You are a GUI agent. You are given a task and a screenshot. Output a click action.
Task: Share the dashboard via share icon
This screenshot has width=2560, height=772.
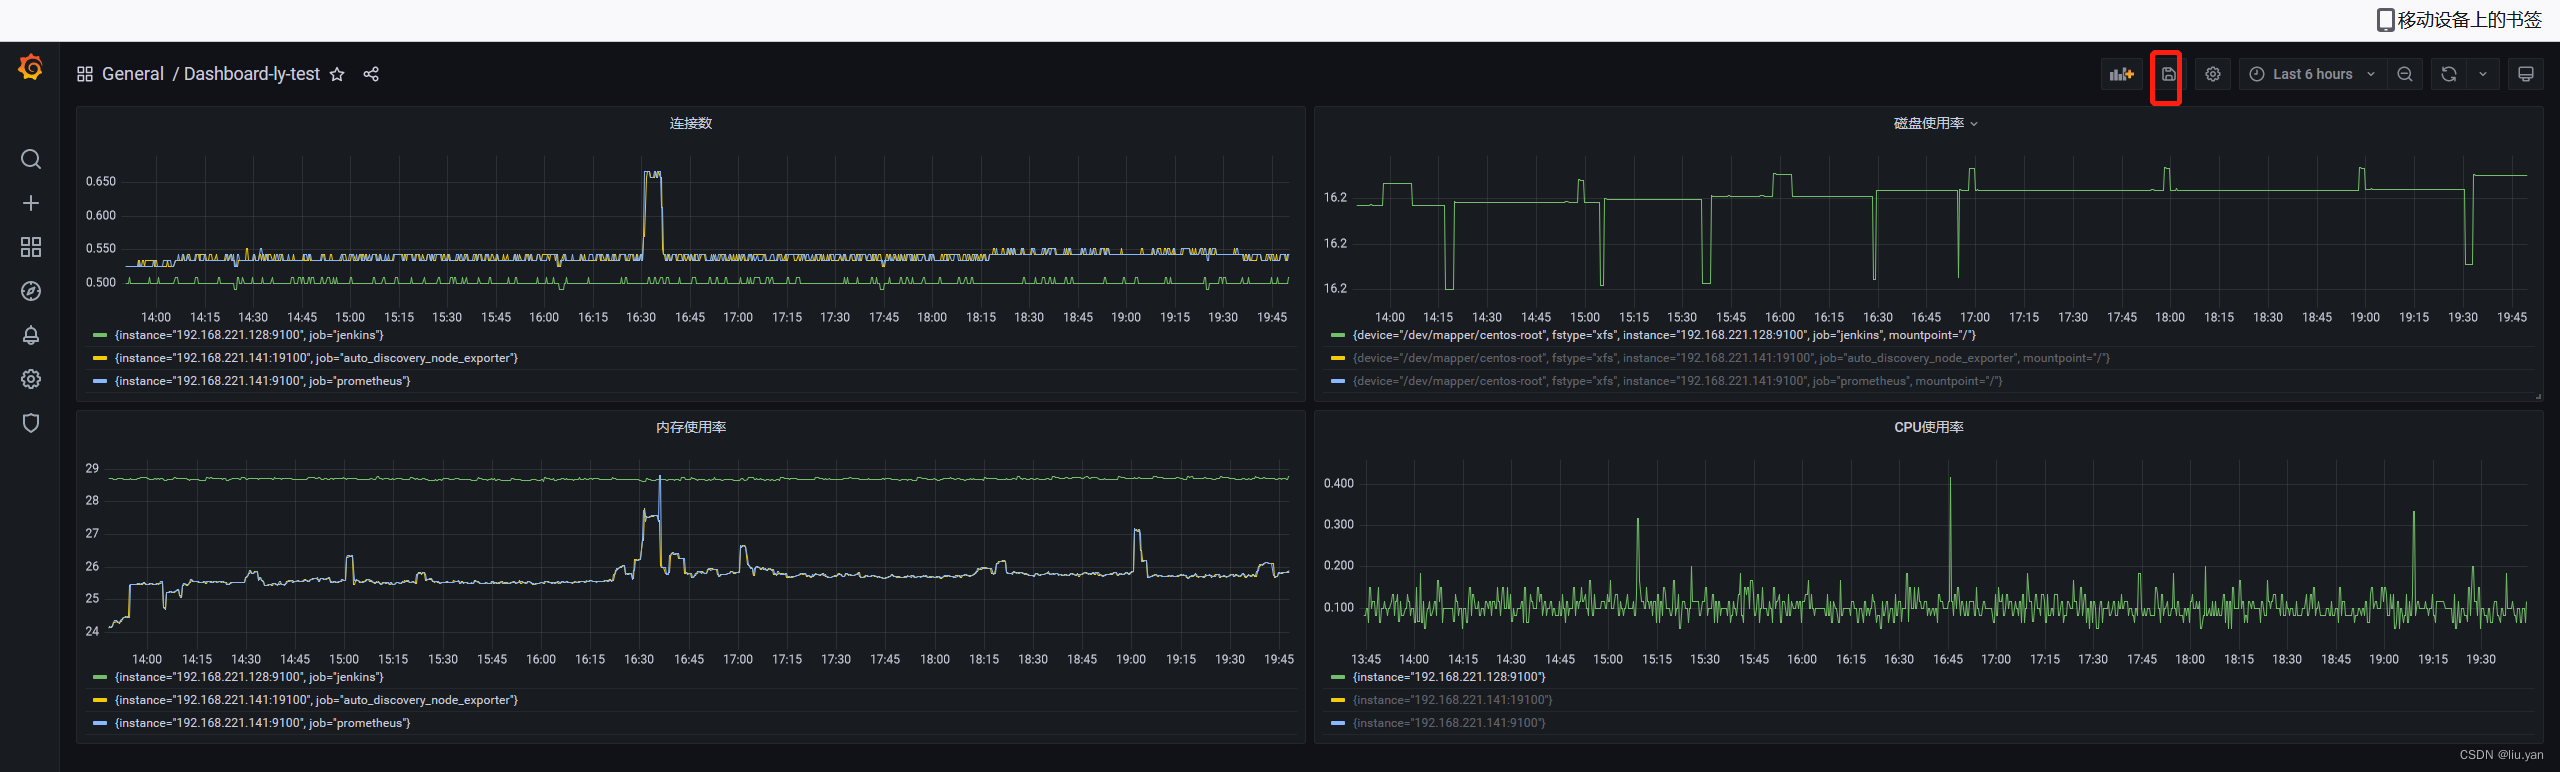click(x=371, y=74)
